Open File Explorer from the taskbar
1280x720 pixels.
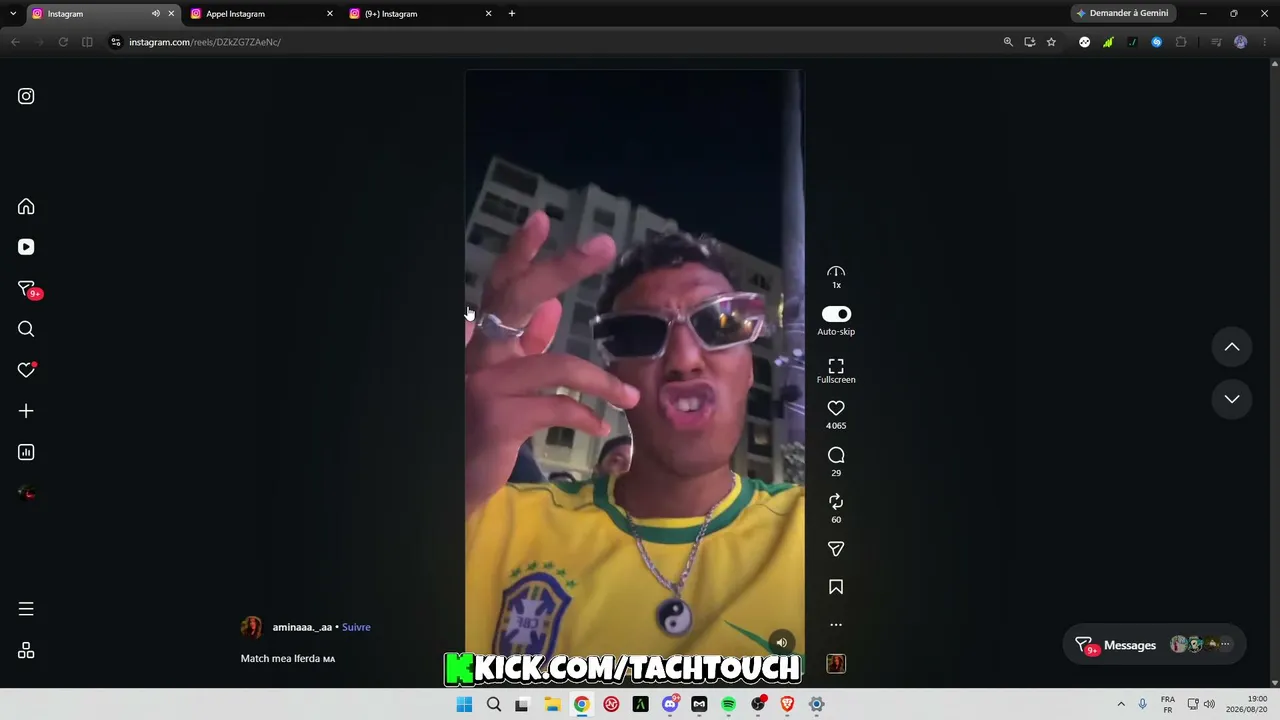552,704
